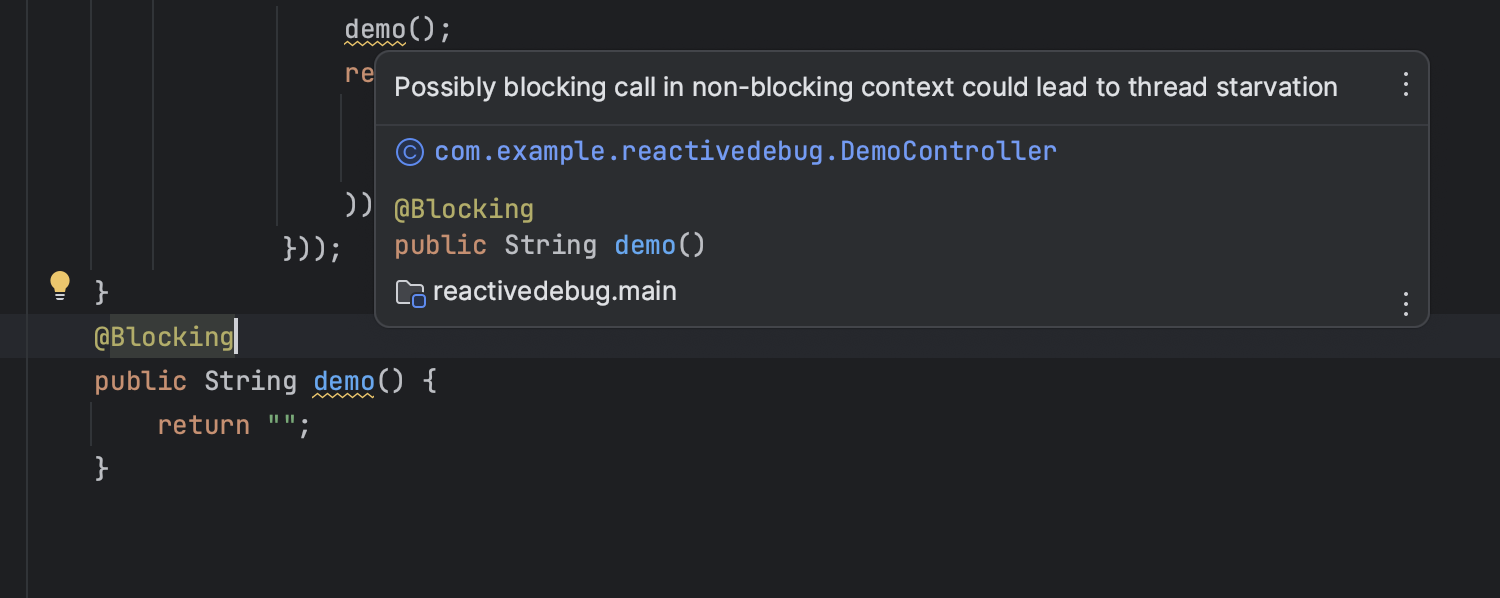Viewport: 1500px width, 598px height.
Task: Click the class icon next to DemoController
Action: coord(410,152)
